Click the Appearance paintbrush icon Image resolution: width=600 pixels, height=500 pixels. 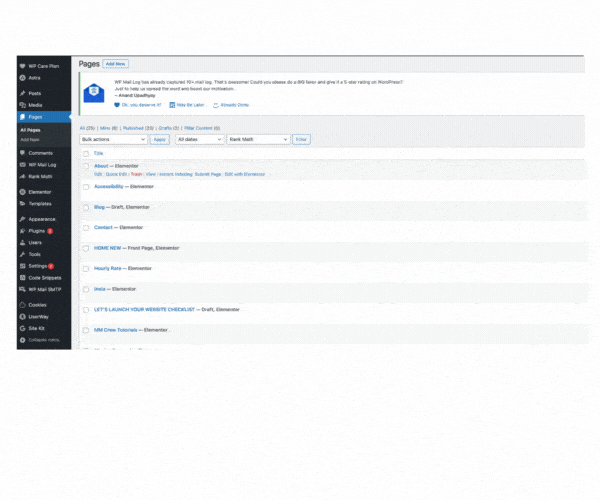pos(22,218)
